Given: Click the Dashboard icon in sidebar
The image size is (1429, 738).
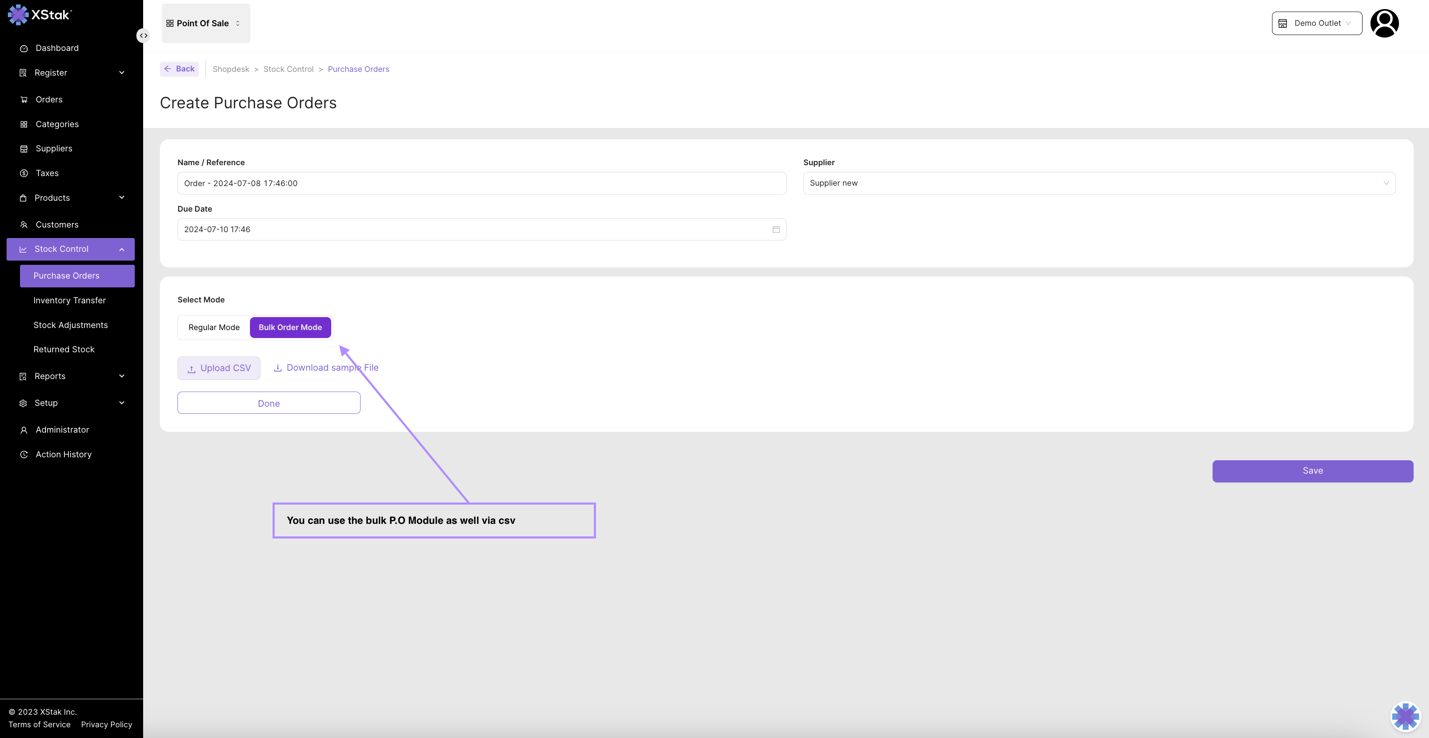Looking at the screenshot, I should [x=24, y=48].
